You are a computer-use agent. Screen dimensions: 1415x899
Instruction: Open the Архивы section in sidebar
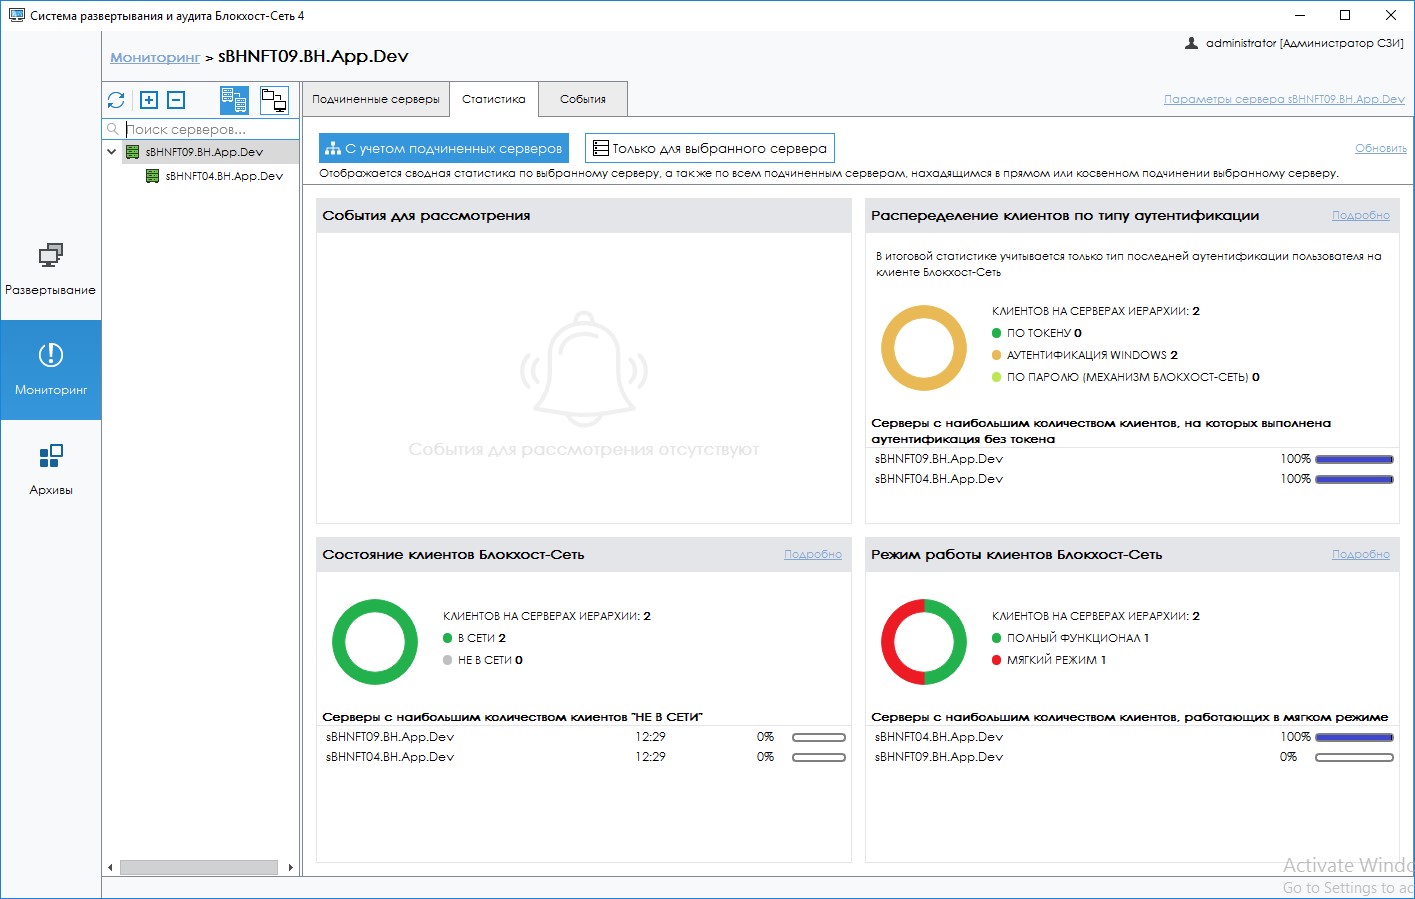(x=50, y=469)
